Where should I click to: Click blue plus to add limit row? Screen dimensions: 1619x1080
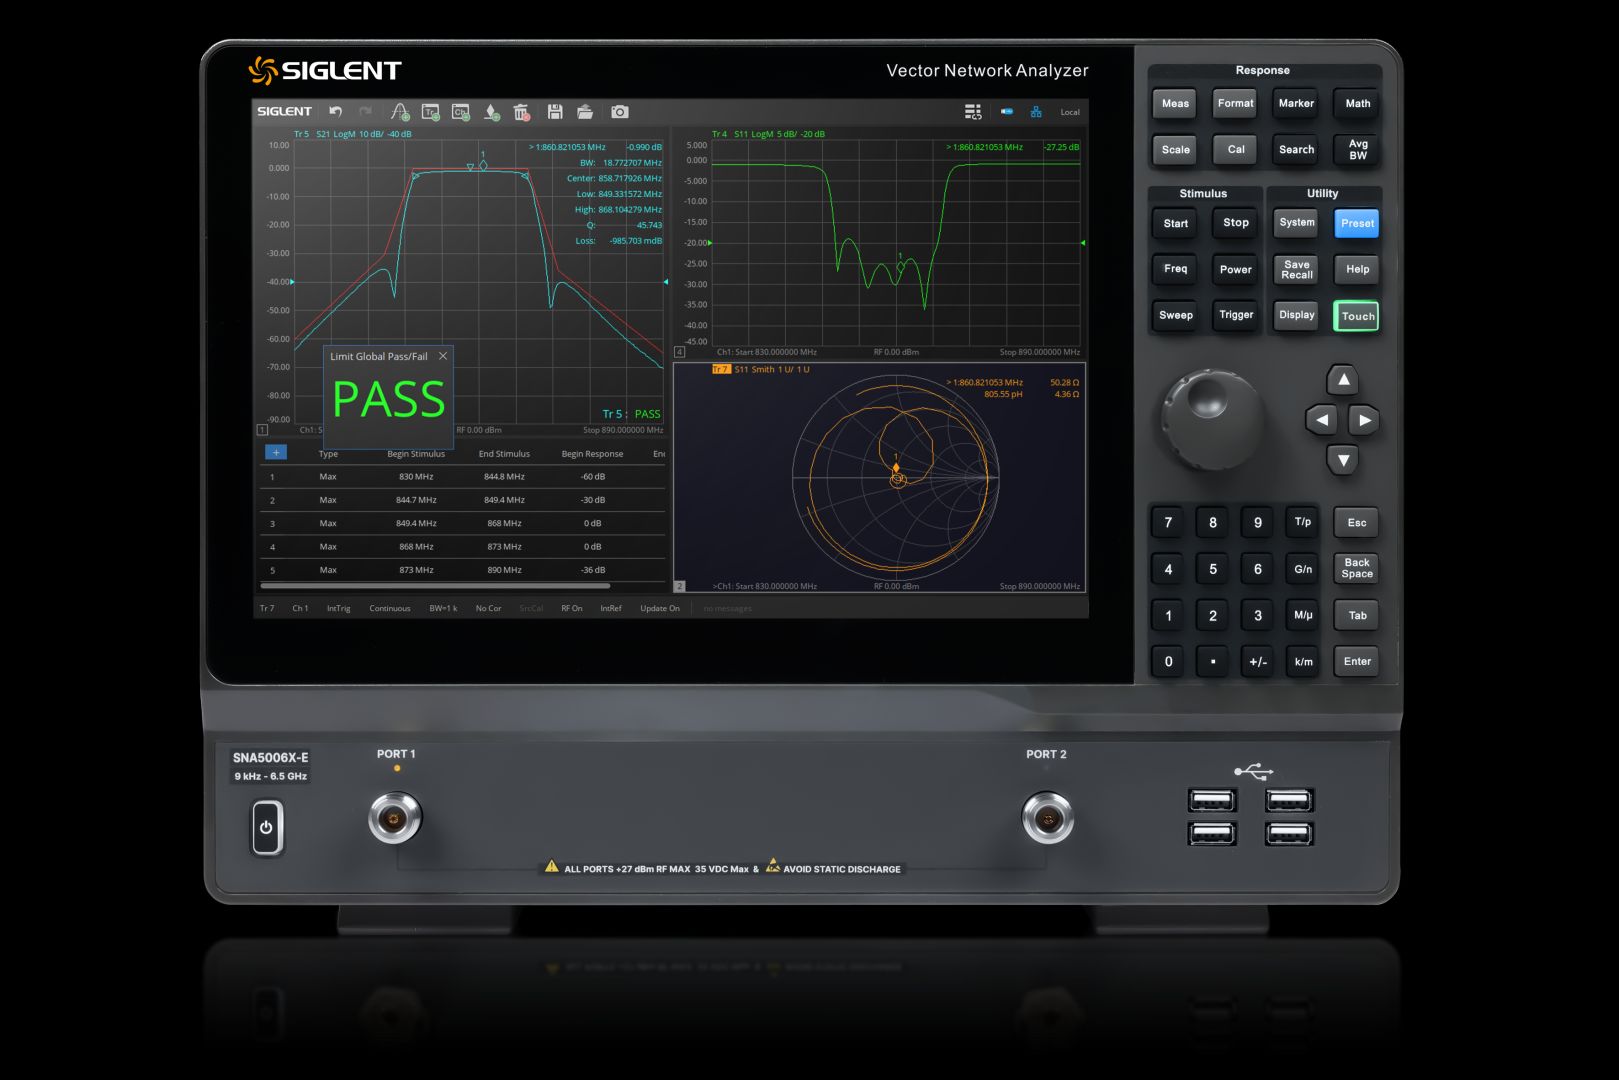pos(276,453)
